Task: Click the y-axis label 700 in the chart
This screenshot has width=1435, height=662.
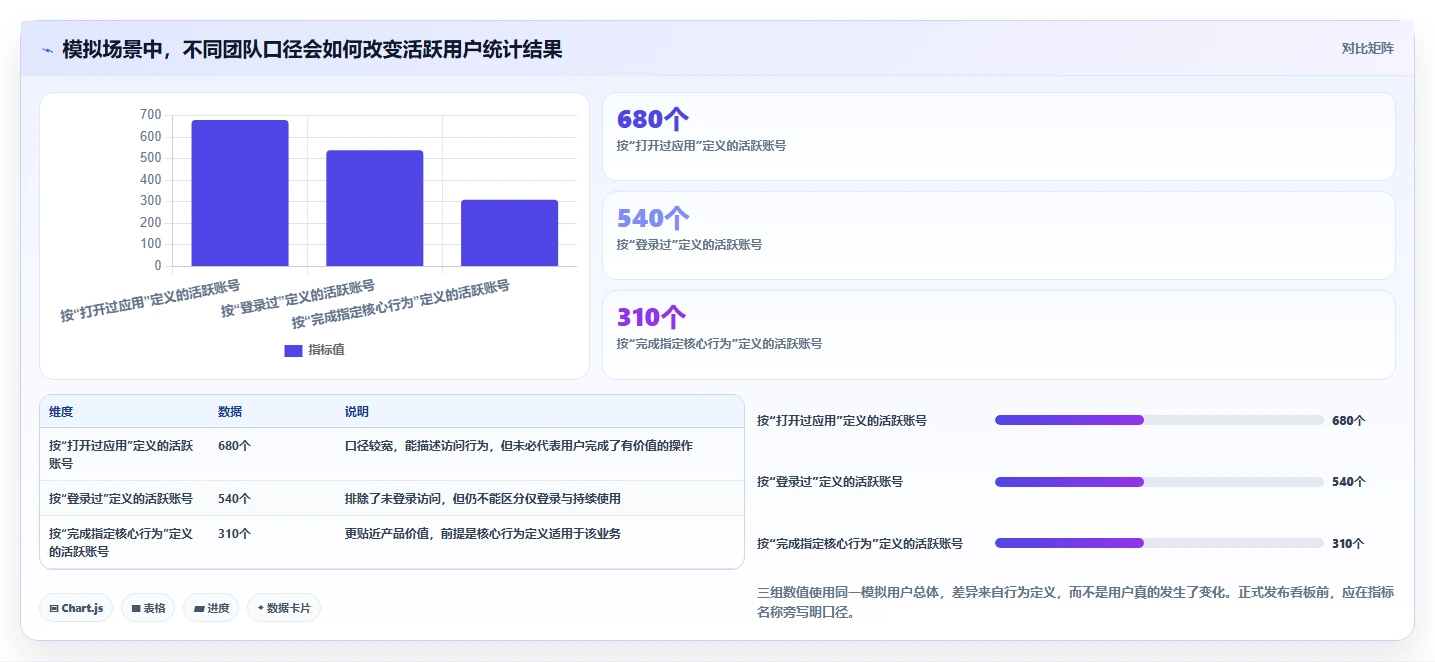Action: point(151,115)
